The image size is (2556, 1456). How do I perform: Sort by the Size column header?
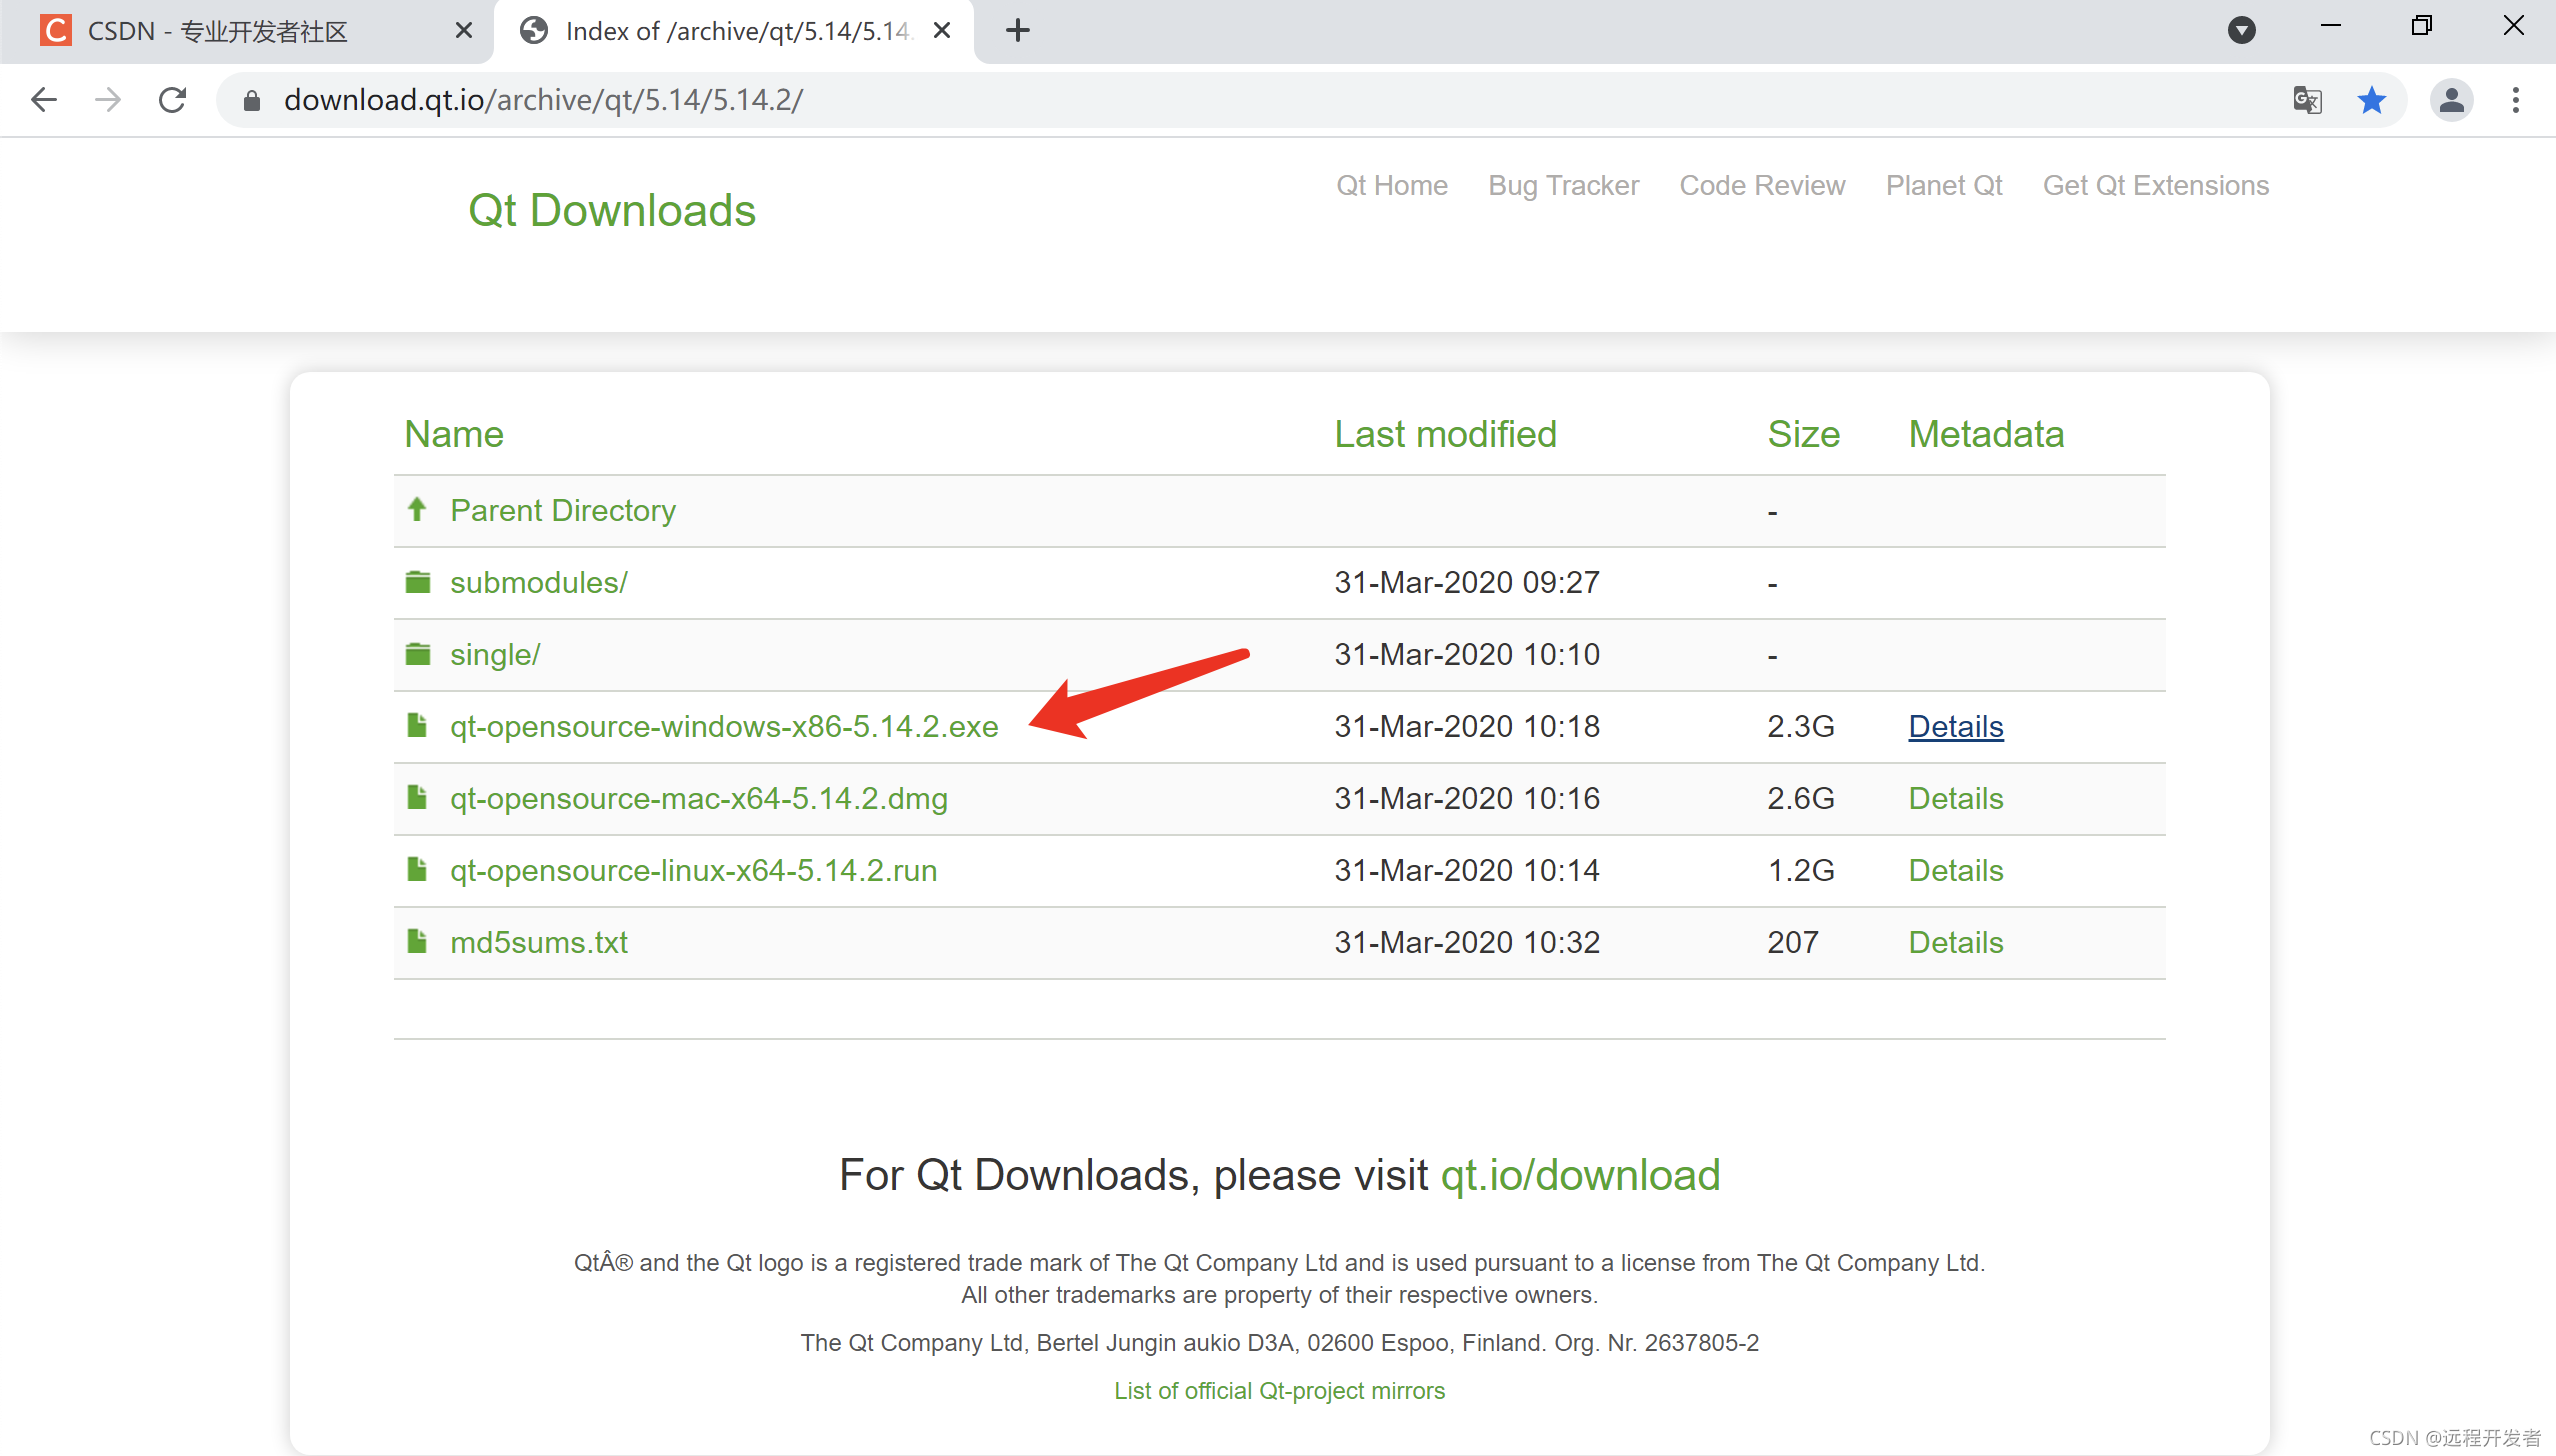[1804, 434]
